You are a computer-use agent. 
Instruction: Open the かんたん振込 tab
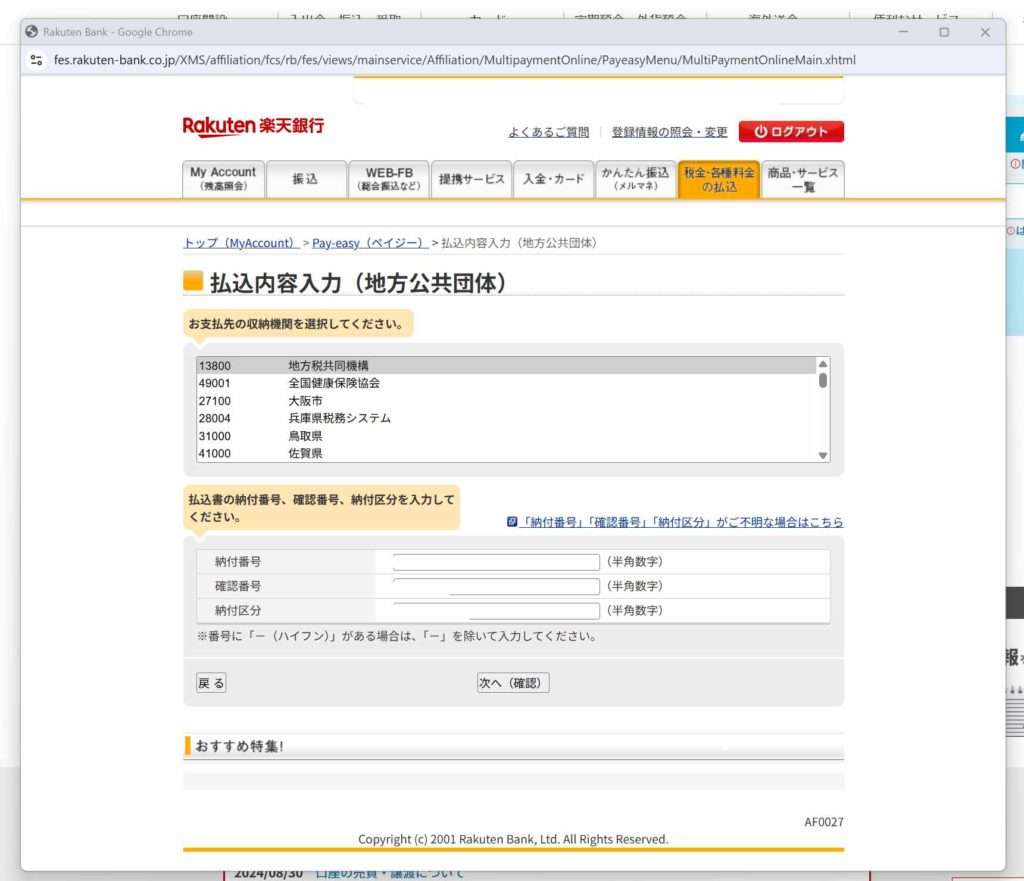coord(635,179)
